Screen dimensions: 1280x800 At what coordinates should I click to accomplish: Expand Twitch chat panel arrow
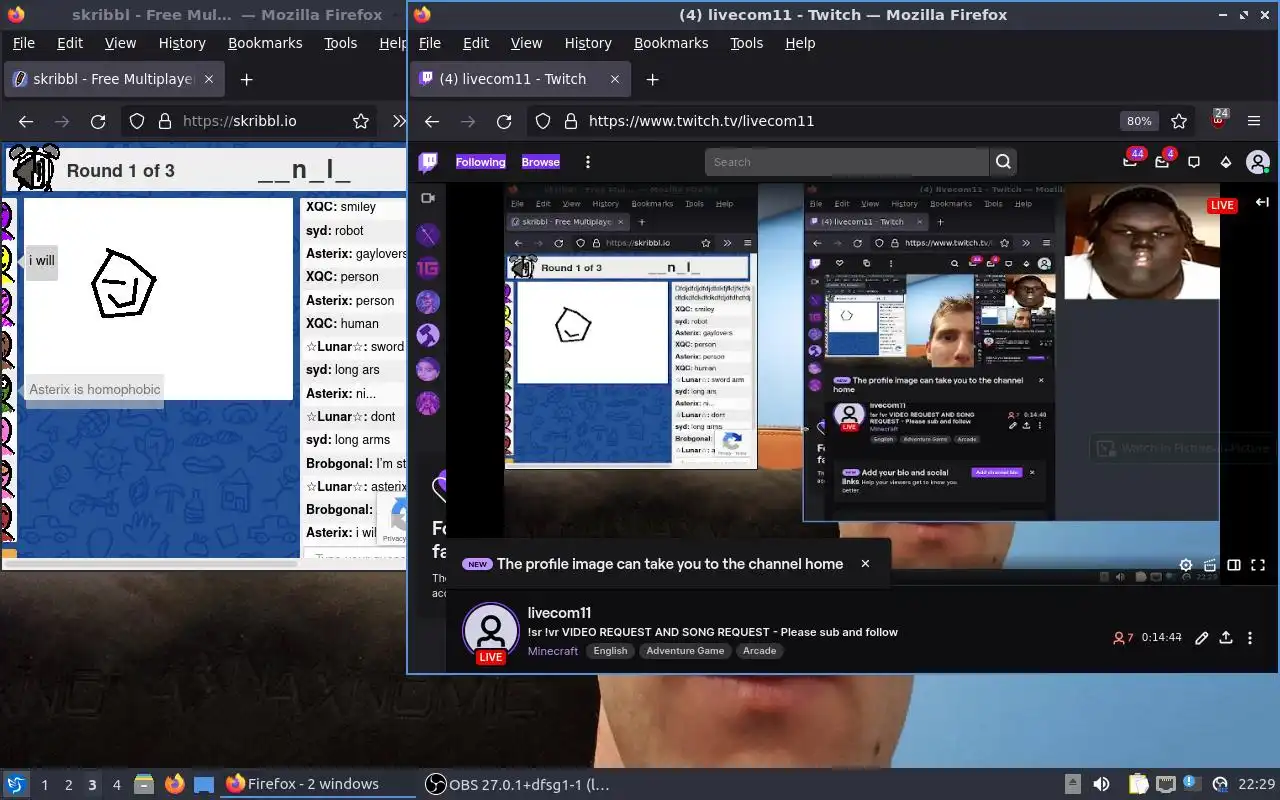tap(1262, 202)
